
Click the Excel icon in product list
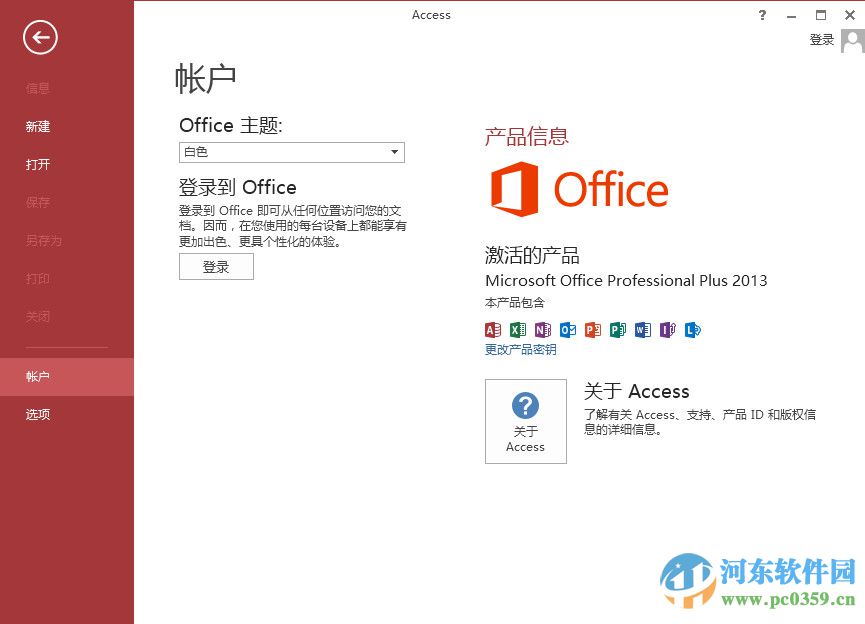pos(518,330)
